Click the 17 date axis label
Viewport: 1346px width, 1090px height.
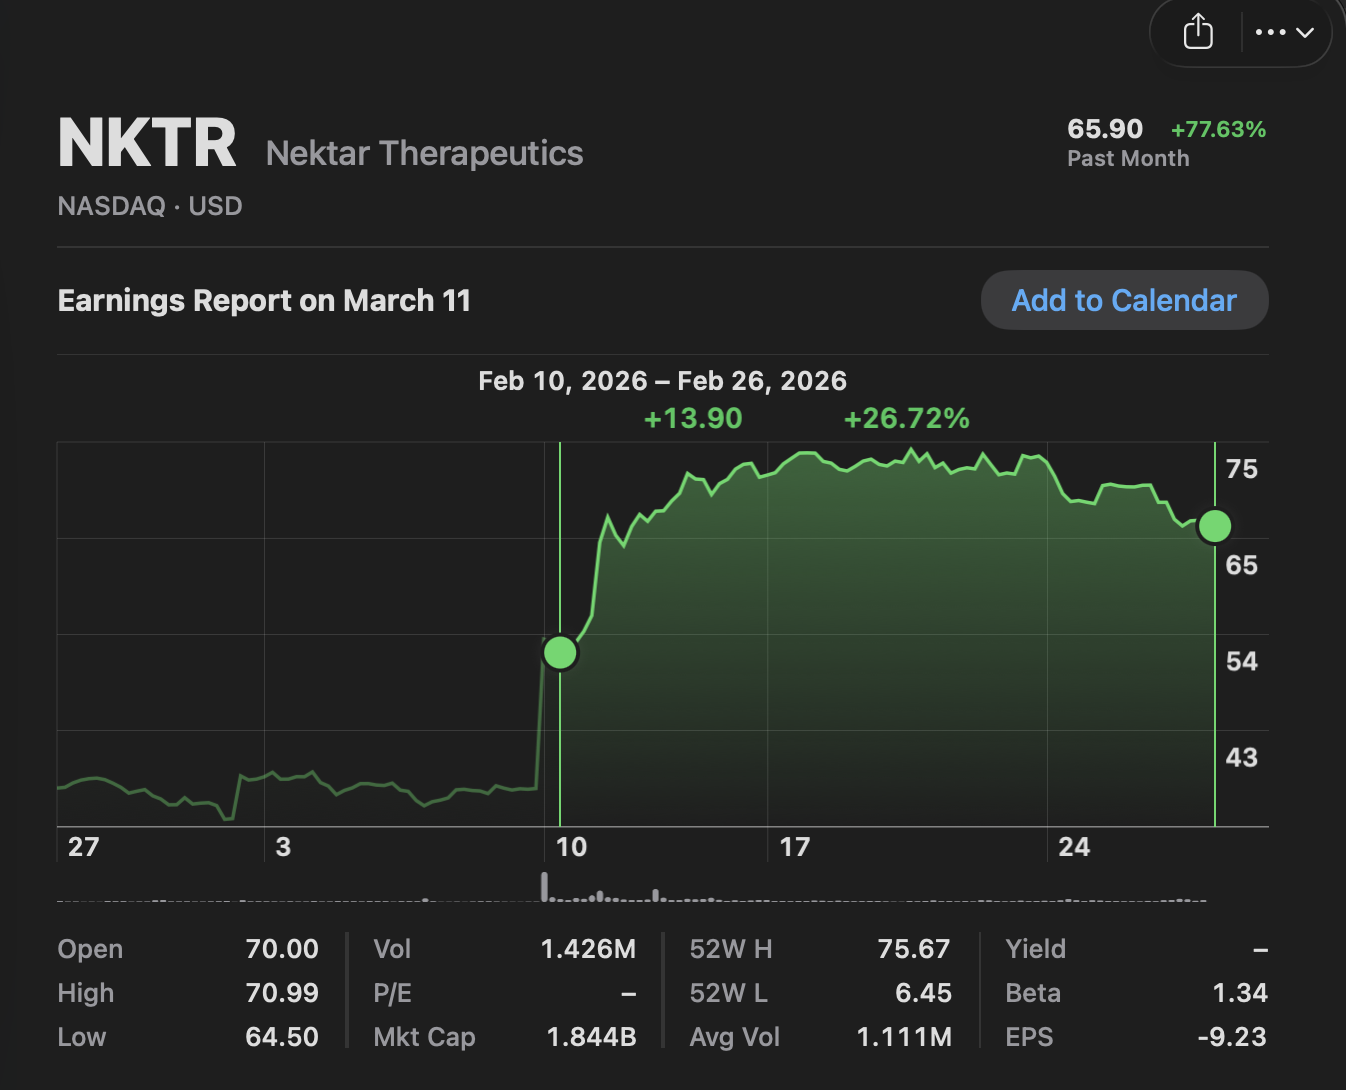[795, 847]
